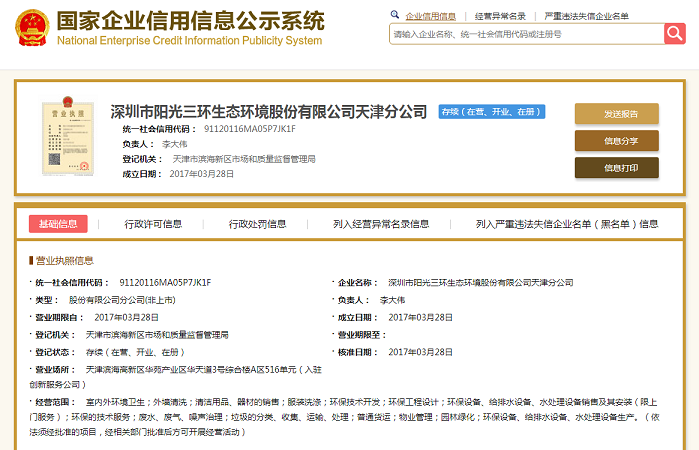Click the 存续（在营、开业、在册） status badge
Viewport: 699px width, 450px height.
492,112
